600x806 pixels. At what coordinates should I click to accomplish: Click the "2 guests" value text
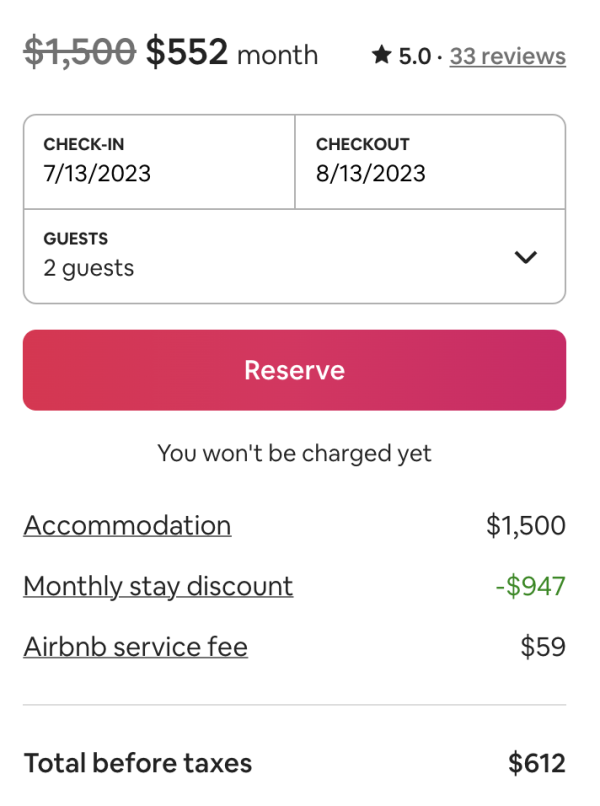tap(89, 268)
